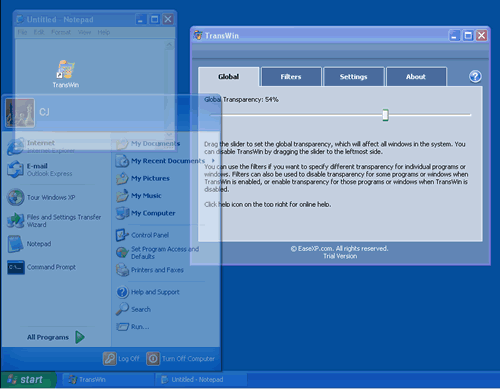The width and height of the screenshot is (500, 389).
Task: Open the About tab
Action: pyautogui.click(x=416, y=77)
